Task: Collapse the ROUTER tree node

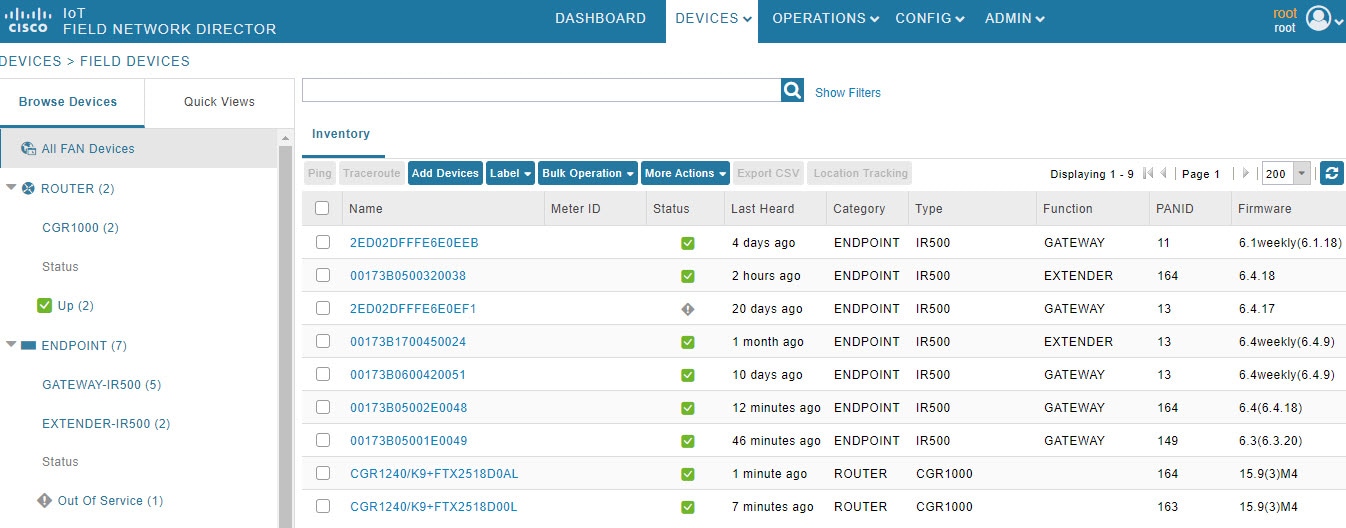Action: pyautogui.click(x=12, y=188)
